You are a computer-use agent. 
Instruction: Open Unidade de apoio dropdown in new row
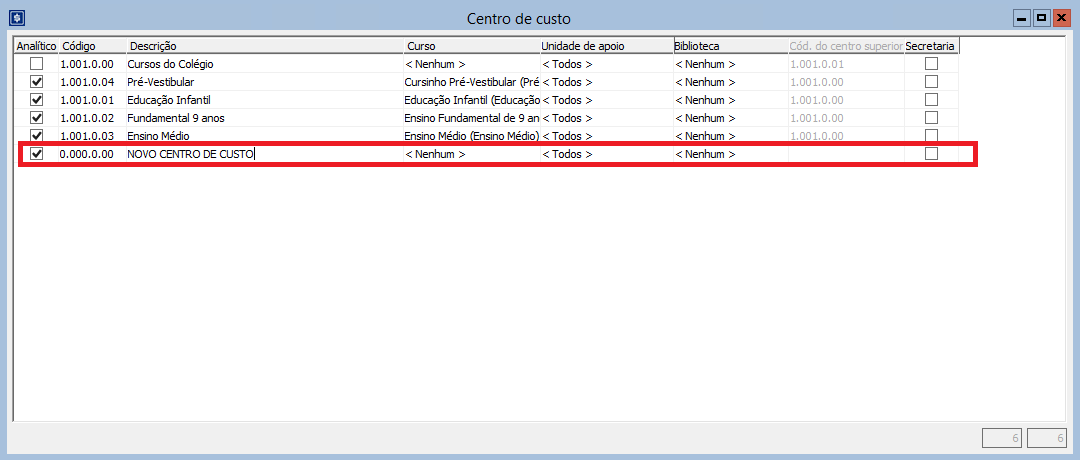tap(605, 154)
